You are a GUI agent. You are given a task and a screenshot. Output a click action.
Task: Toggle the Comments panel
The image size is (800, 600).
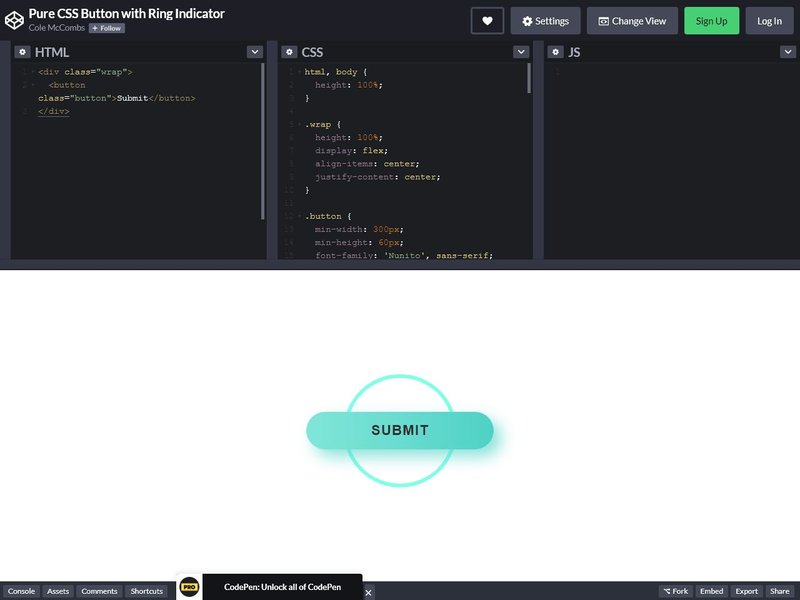click(x=99, y=591)
